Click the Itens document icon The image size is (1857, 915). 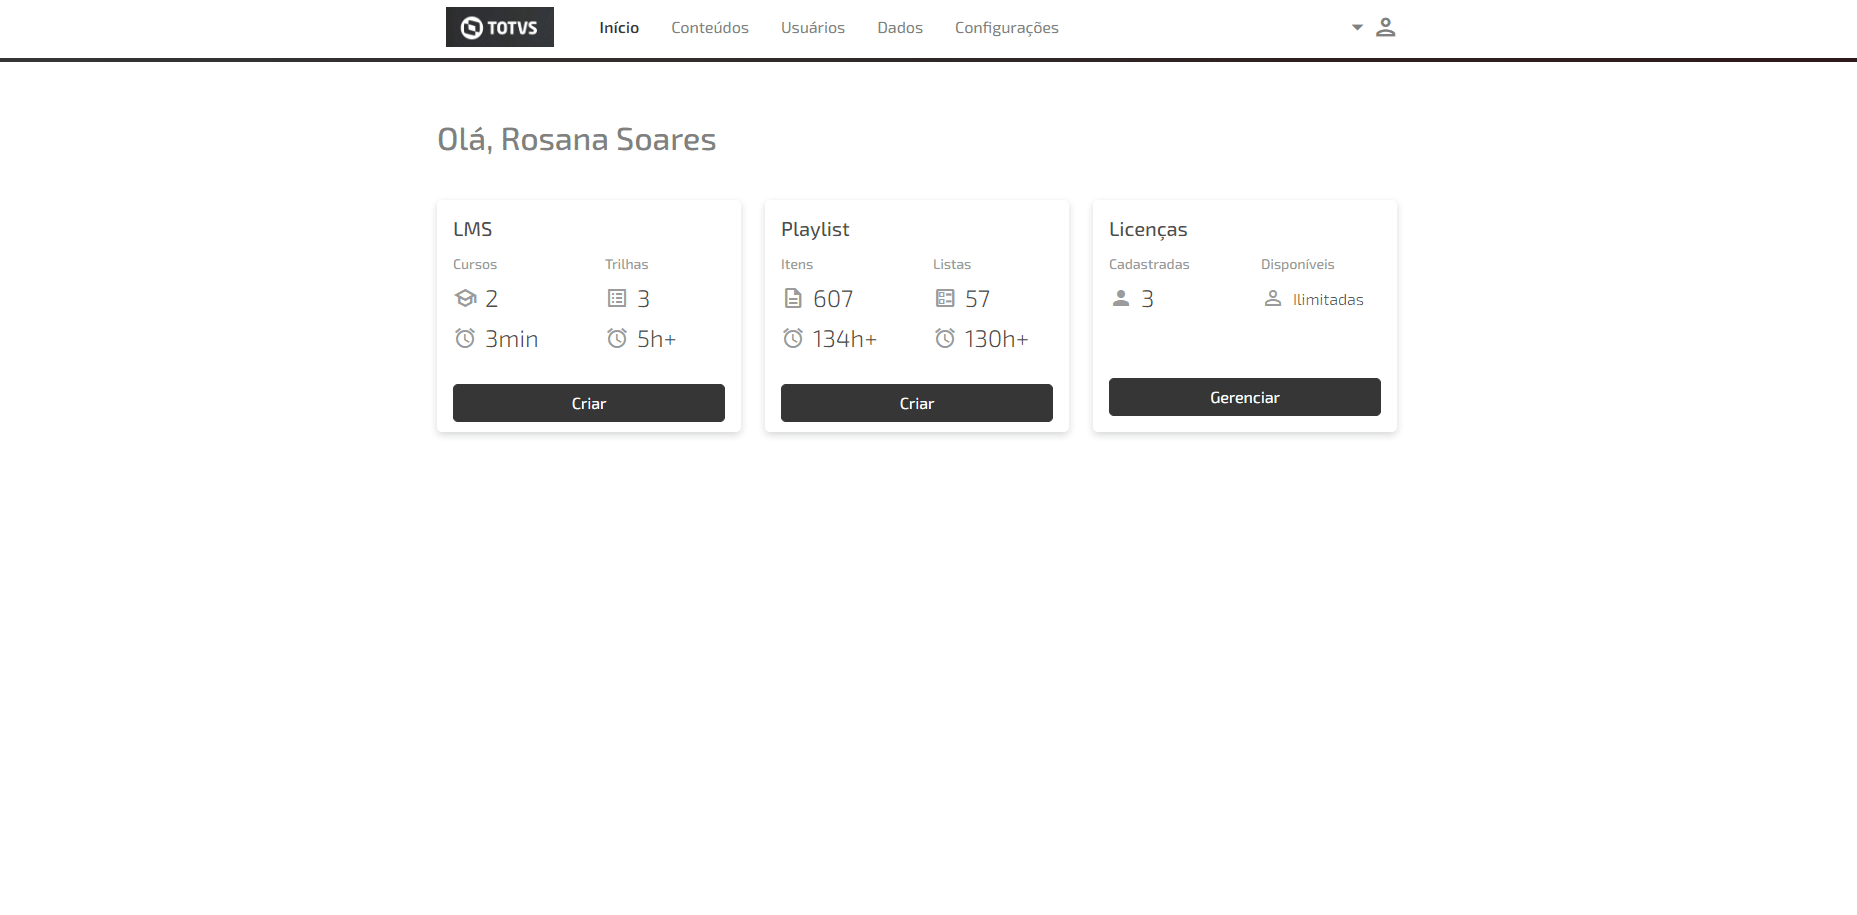tap(793, 298)
